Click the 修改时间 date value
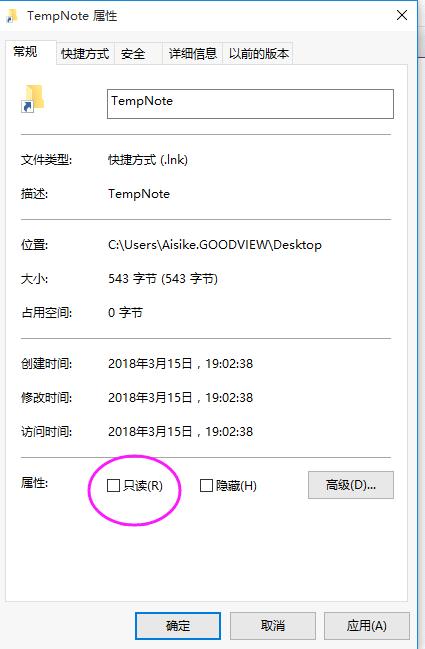 180,397
